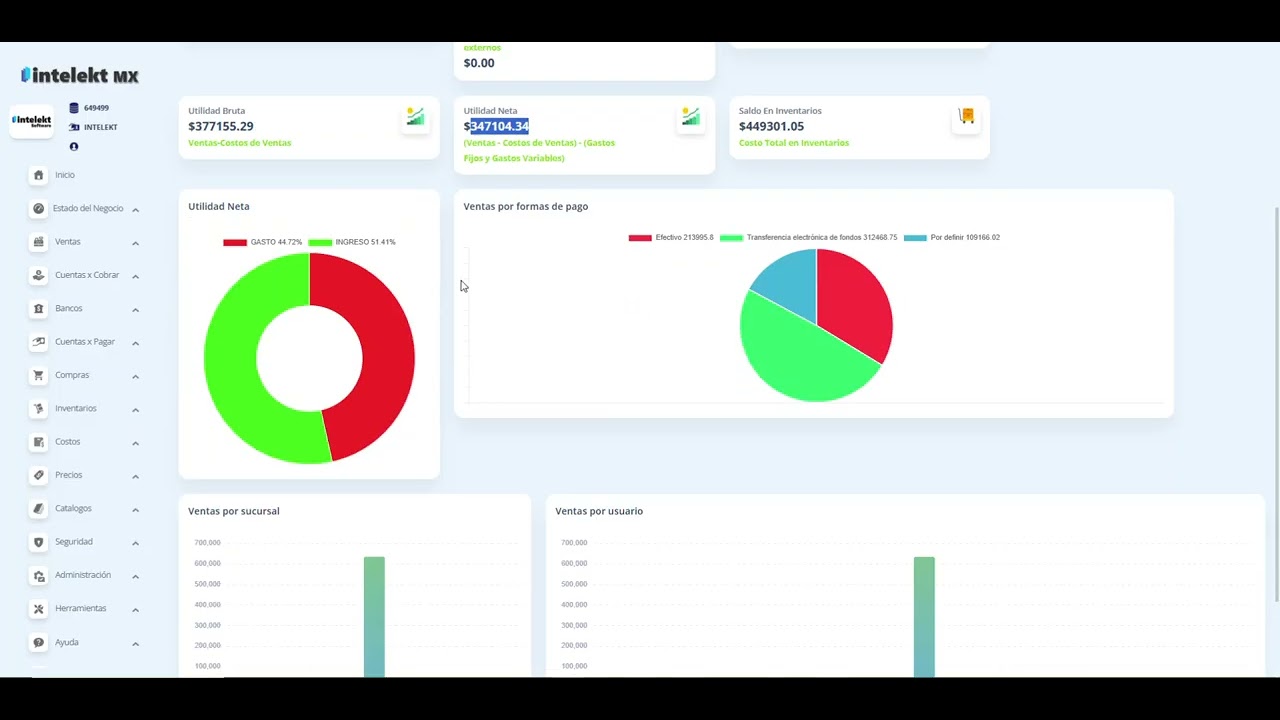Click the Ventas por sucursal heading

point(234,511)
